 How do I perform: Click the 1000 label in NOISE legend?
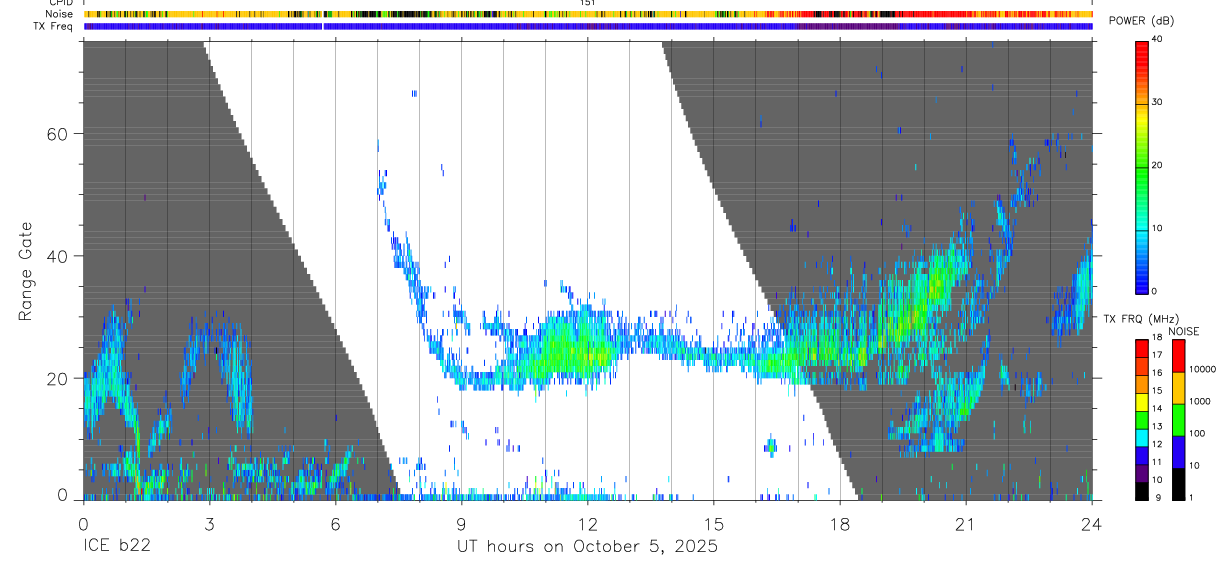[x=1200, y=402]
